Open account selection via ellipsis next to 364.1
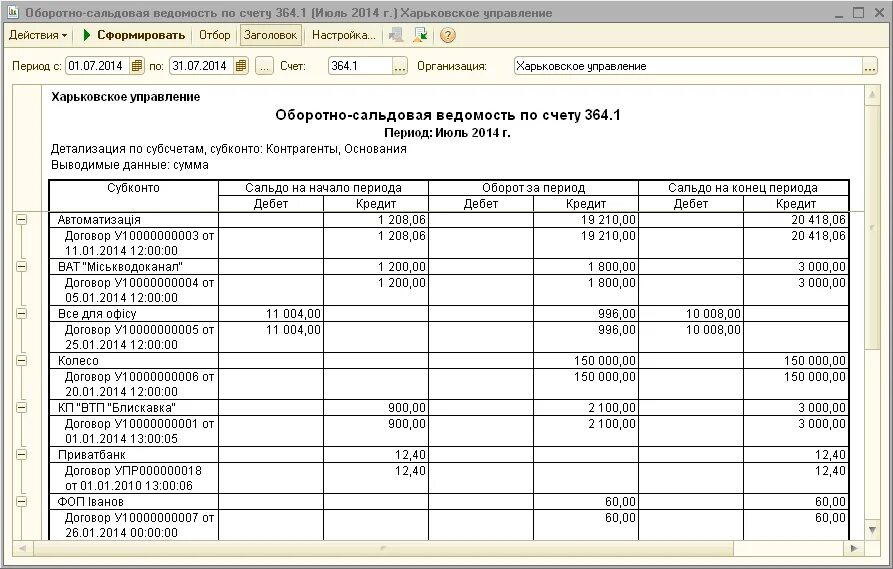This screenshot has width=893, height=569. click(x=400, y=66)
